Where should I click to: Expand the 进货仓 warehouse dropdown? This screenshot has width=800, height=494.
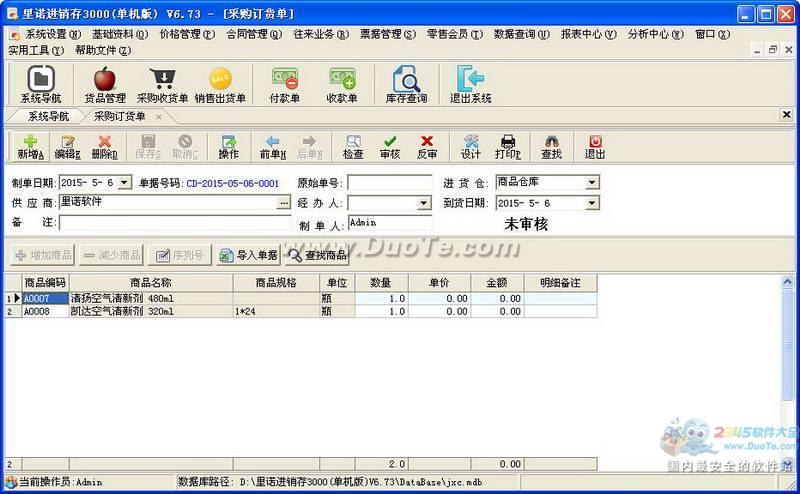pyautogui.click(x=592, y=182)
